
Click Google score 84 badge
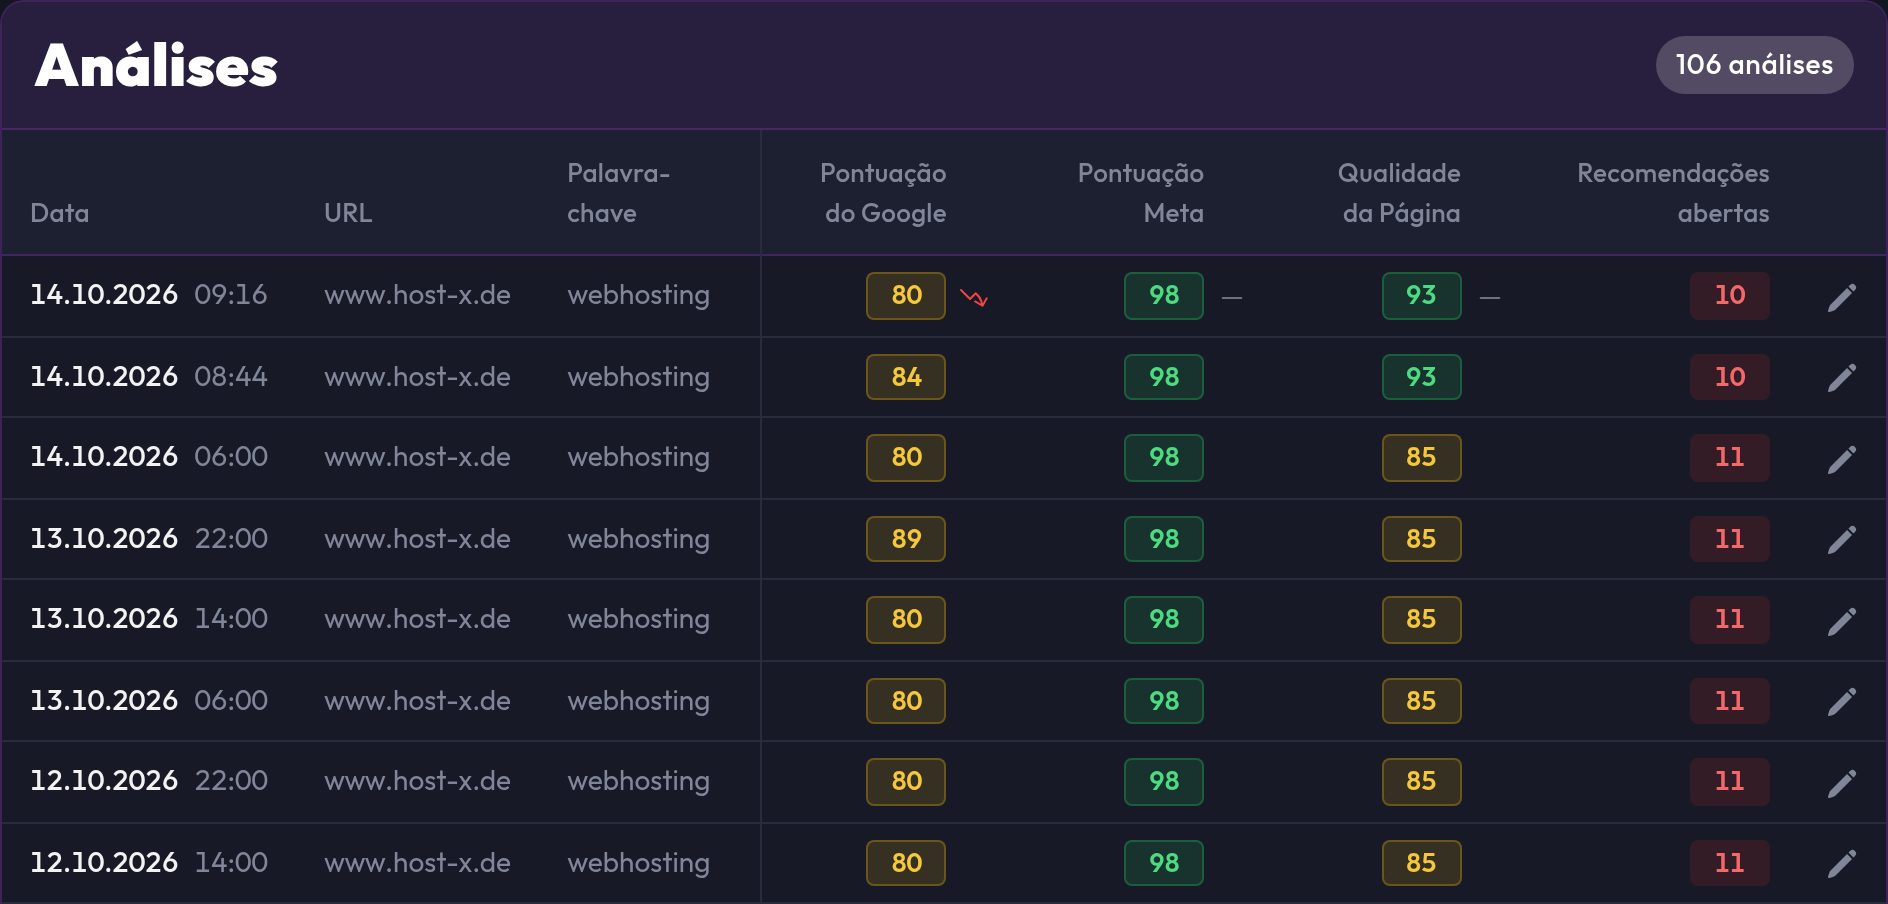coord(906,377)
